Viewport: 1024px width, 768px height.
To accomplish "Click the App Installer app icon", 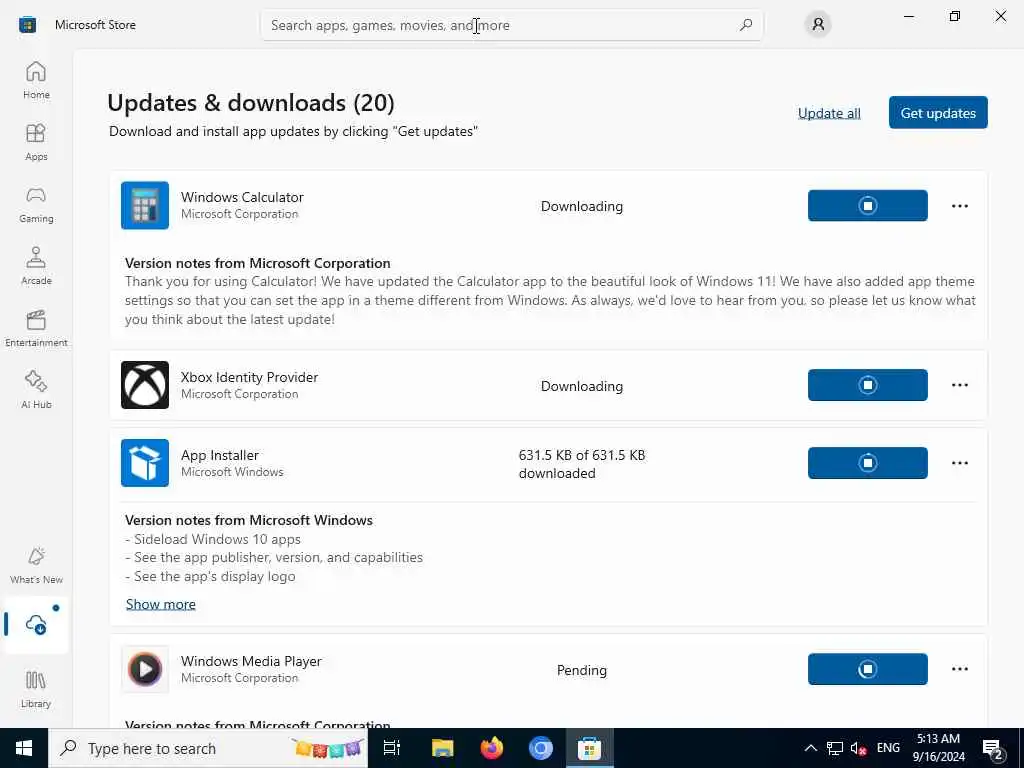I will click(145, 463).
